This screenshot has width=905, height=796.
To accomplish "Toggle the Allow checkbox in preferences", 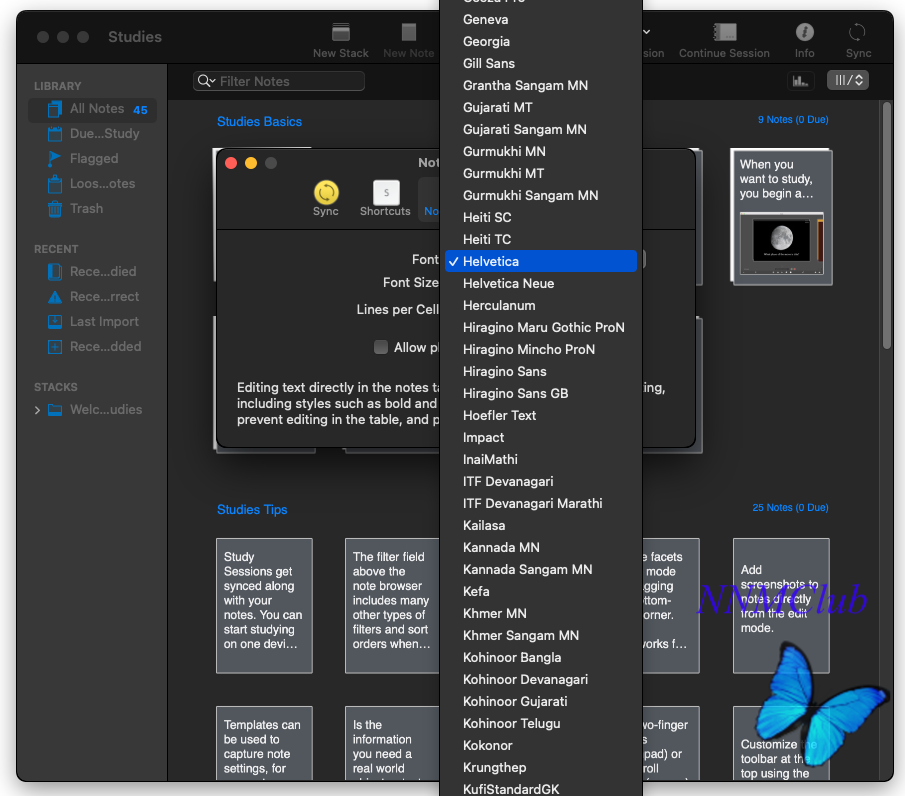I will 381,347.
